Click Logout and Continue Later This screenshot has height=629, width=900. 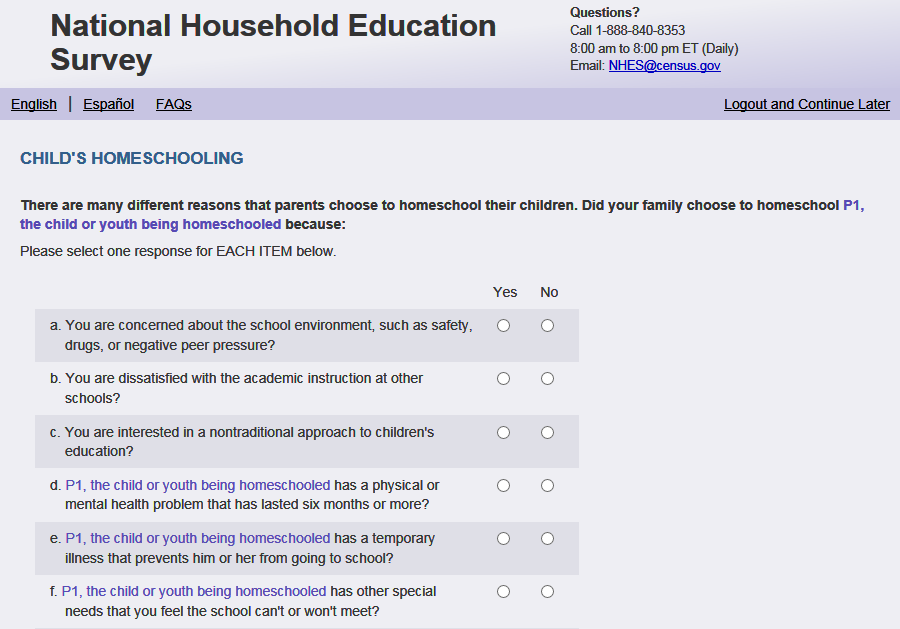point(806,104)
